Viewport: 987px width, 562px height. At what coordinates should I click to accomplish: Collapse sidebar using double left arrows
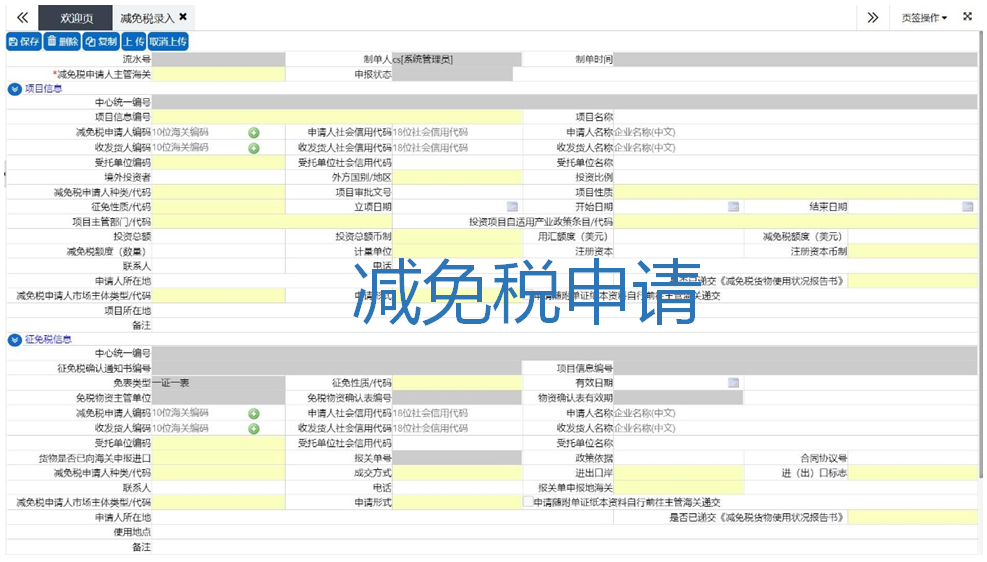[22, 17]
